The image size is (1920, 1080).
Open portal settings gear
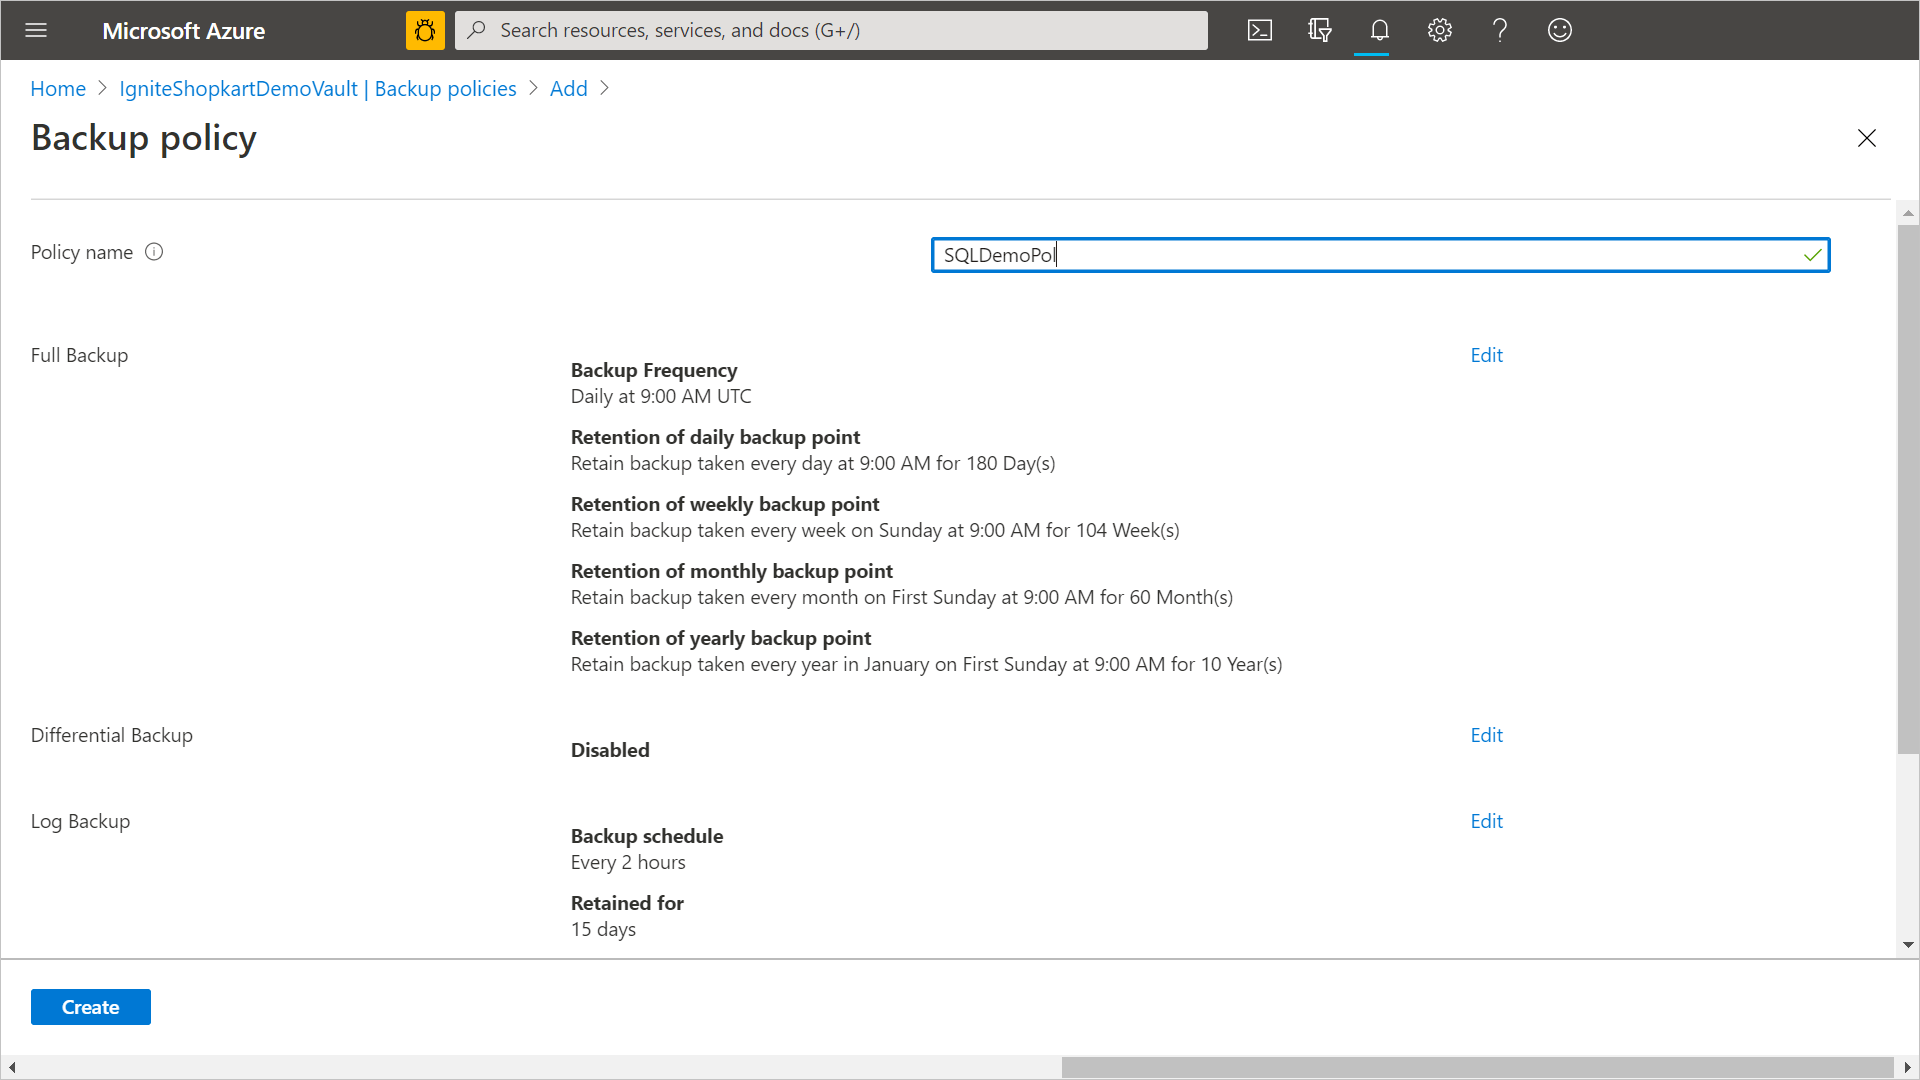coord(1440,30)
